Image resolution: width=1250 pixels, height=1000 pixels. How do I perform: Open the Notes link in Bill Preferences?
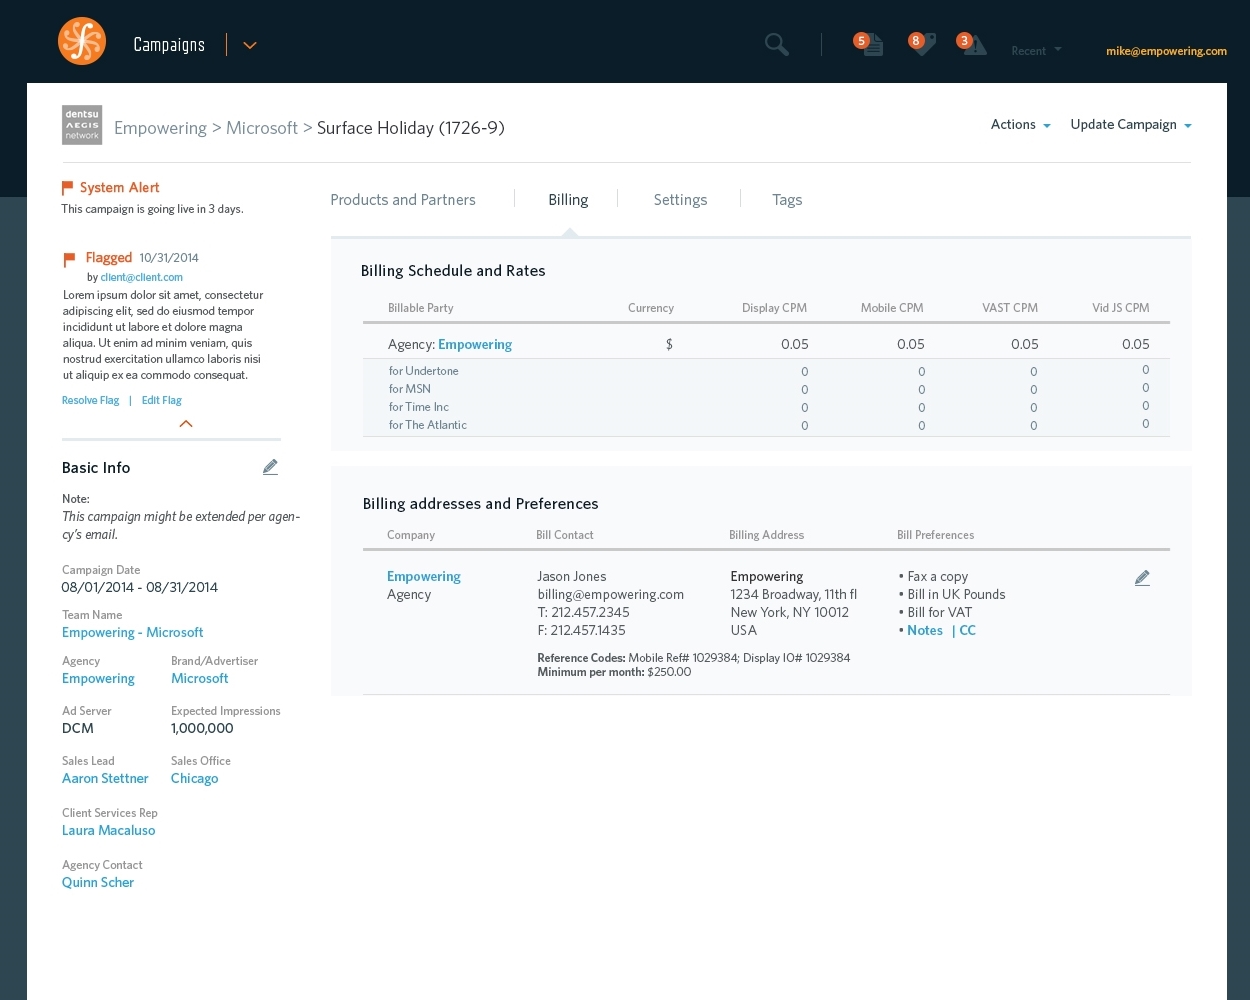click(924, 630)
